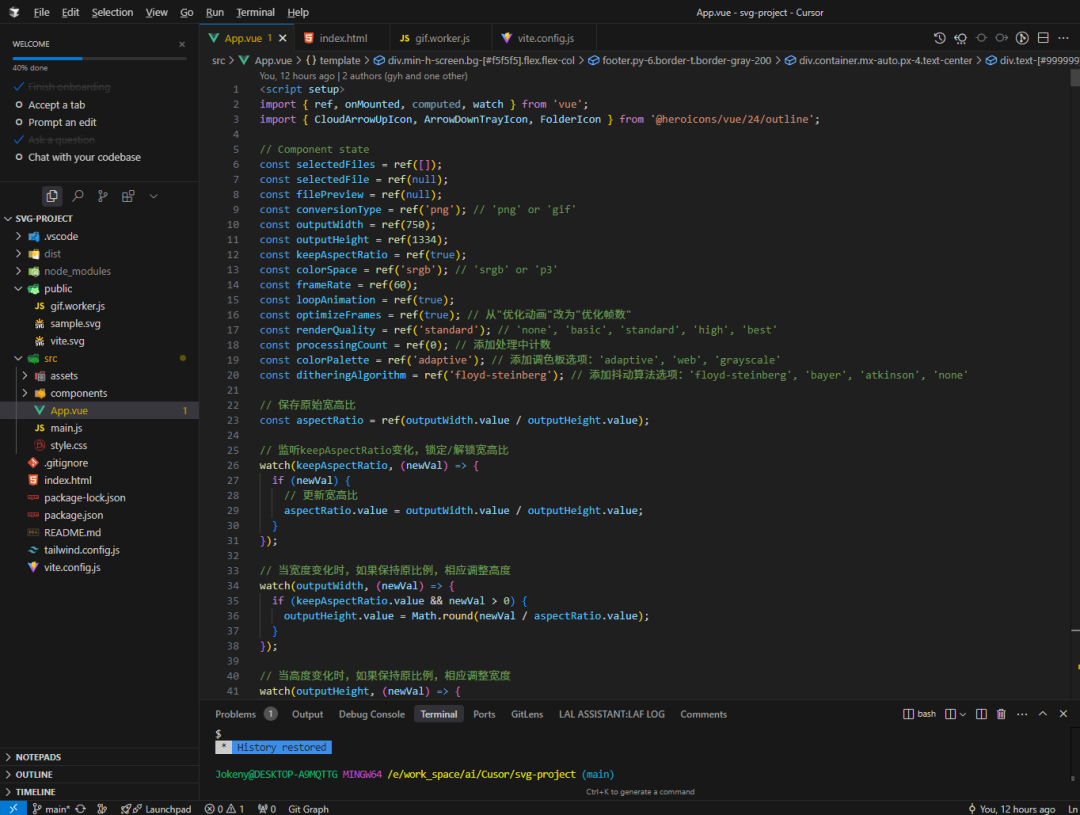The width and height of the screenshot is (1080, 815).
Task: Switch to the vite.config.js tab
Action: coord(545,38)
